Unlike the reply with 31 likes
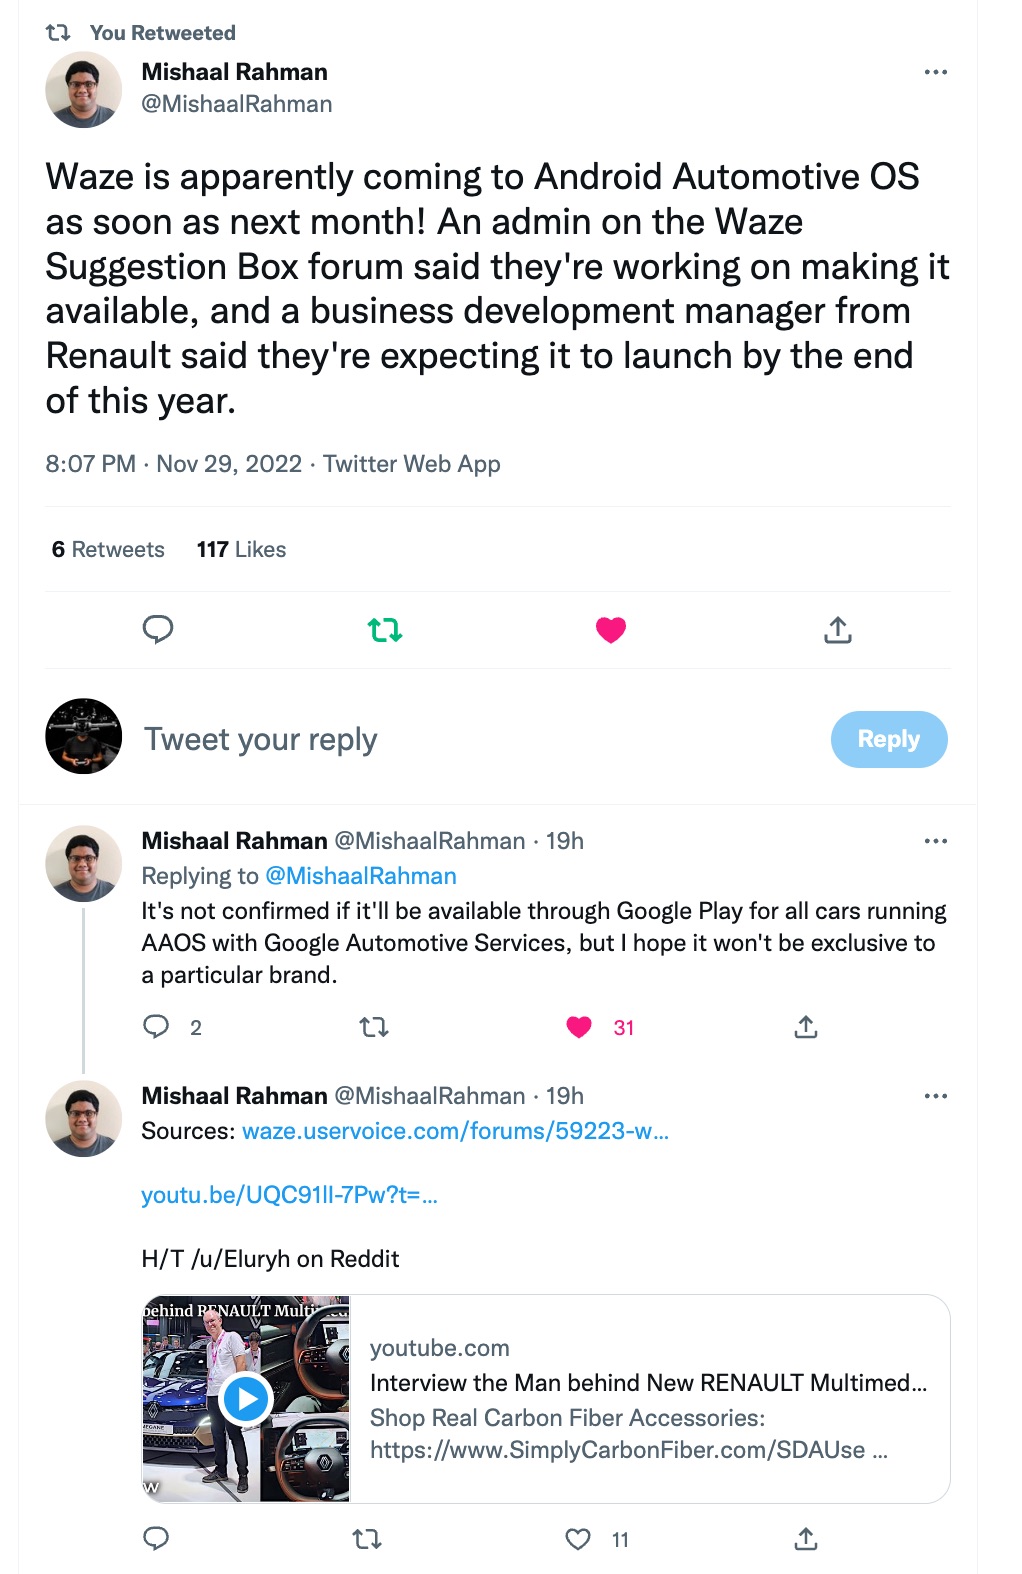Image resolution: width=1022 pixels, height=1574 pixels. (579, 1027)
